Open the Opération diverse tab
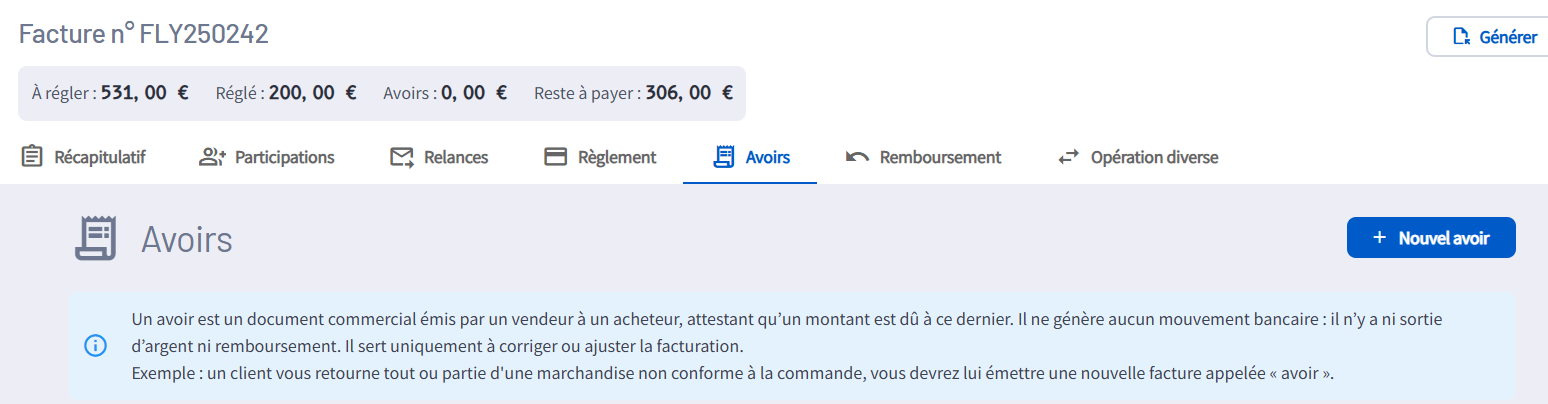The height and width of the screenshot is (404, 1548). [x=1154, y=157]
